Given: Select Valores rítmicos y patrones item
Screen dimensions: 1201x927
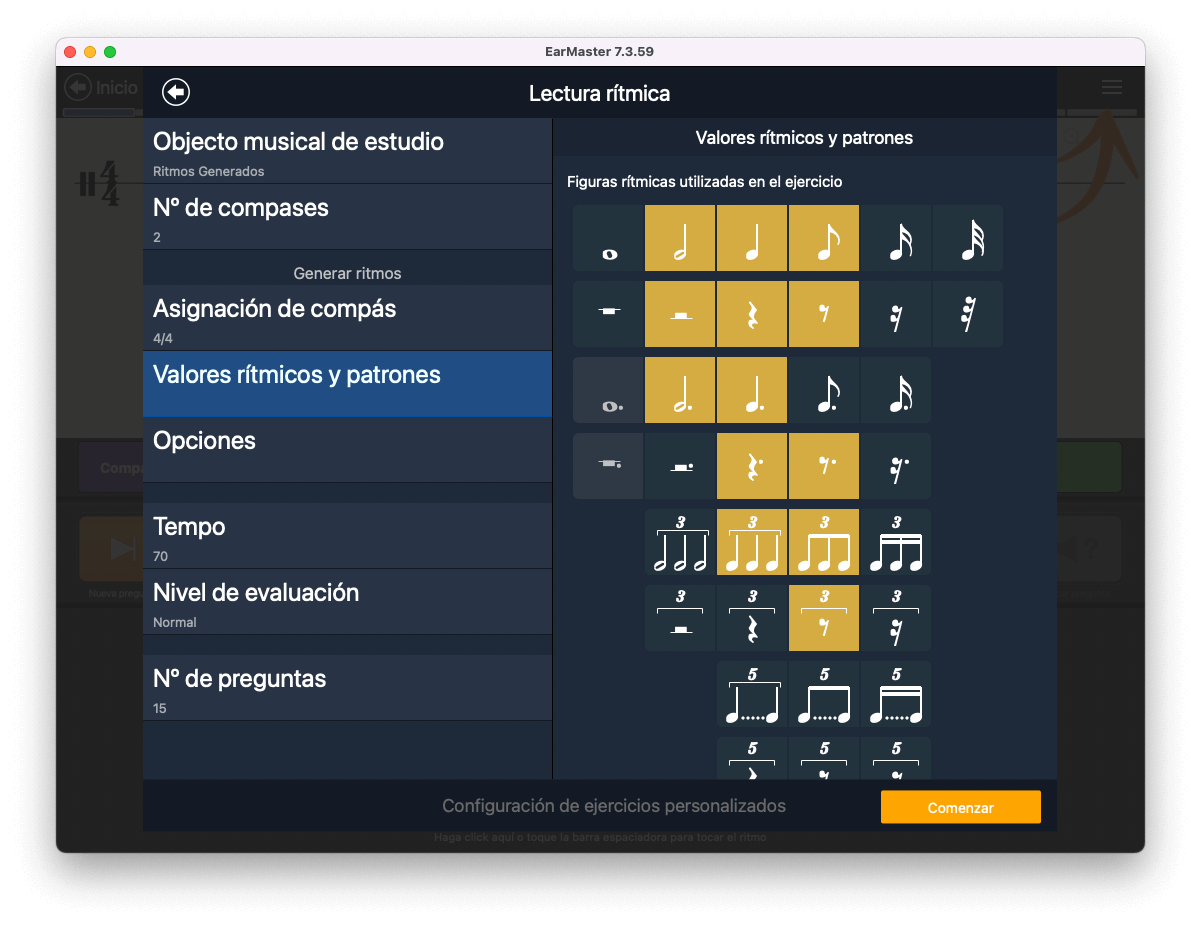Looking at the screenshot, I should click(x=347, y=384).
